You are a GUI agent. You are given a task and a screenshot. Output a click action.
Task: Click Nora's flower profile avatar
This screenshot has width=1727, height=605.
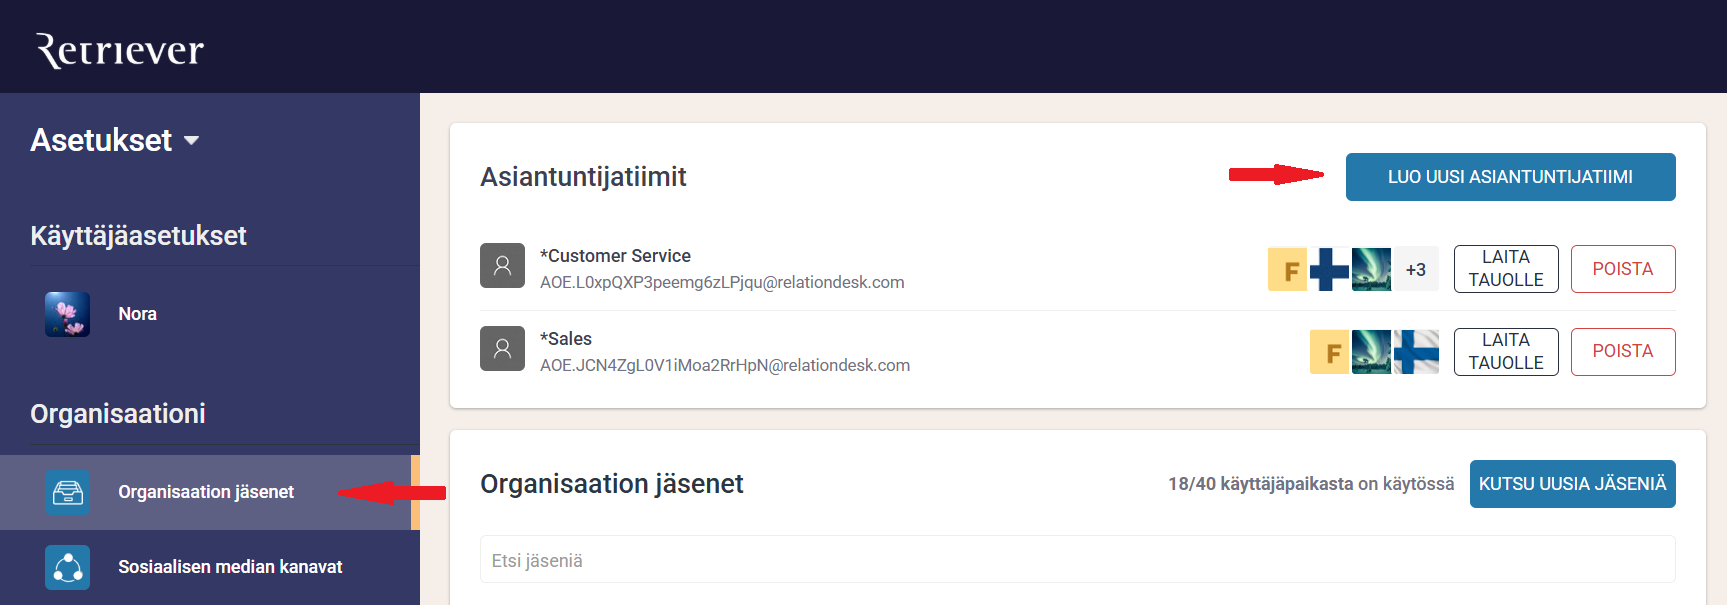pyautogui.click(x=67, y=314)
